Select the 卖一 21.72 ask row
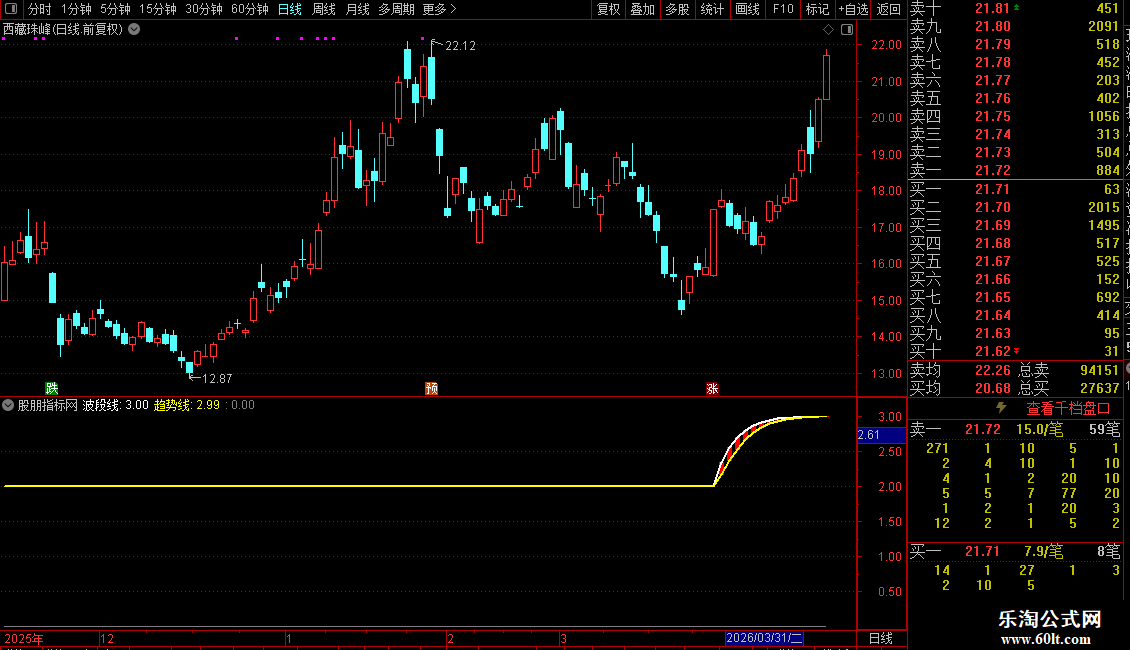 (x=1015, y=171)
